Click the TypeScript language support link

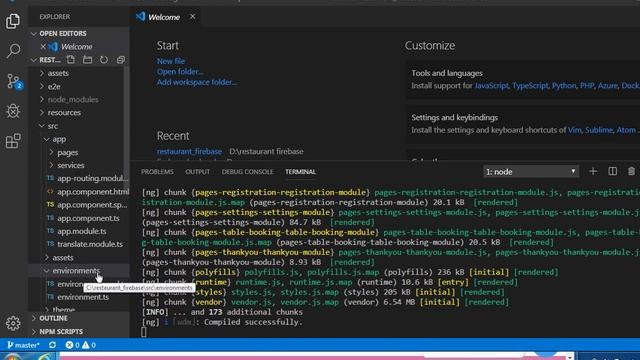[530, 85]
